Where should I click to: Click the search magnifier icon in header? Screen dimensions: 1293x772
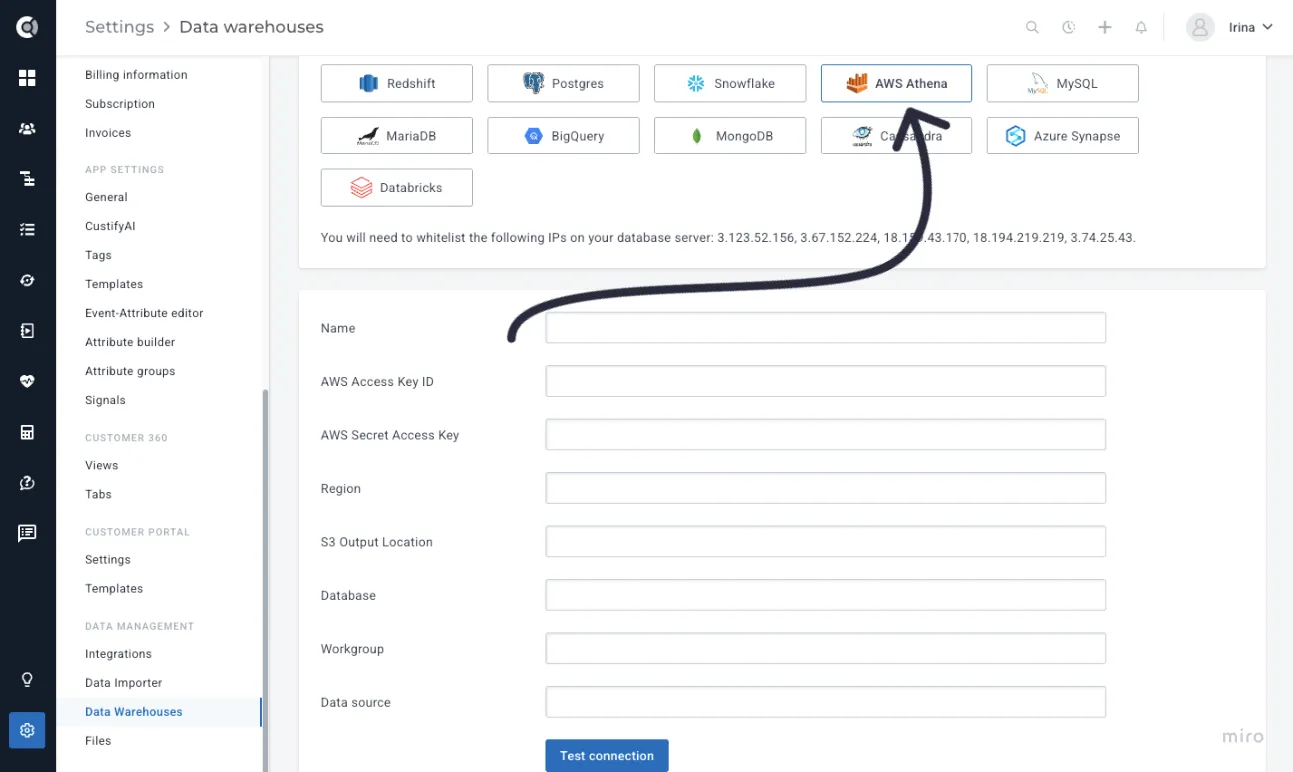tap(1032, 28)
